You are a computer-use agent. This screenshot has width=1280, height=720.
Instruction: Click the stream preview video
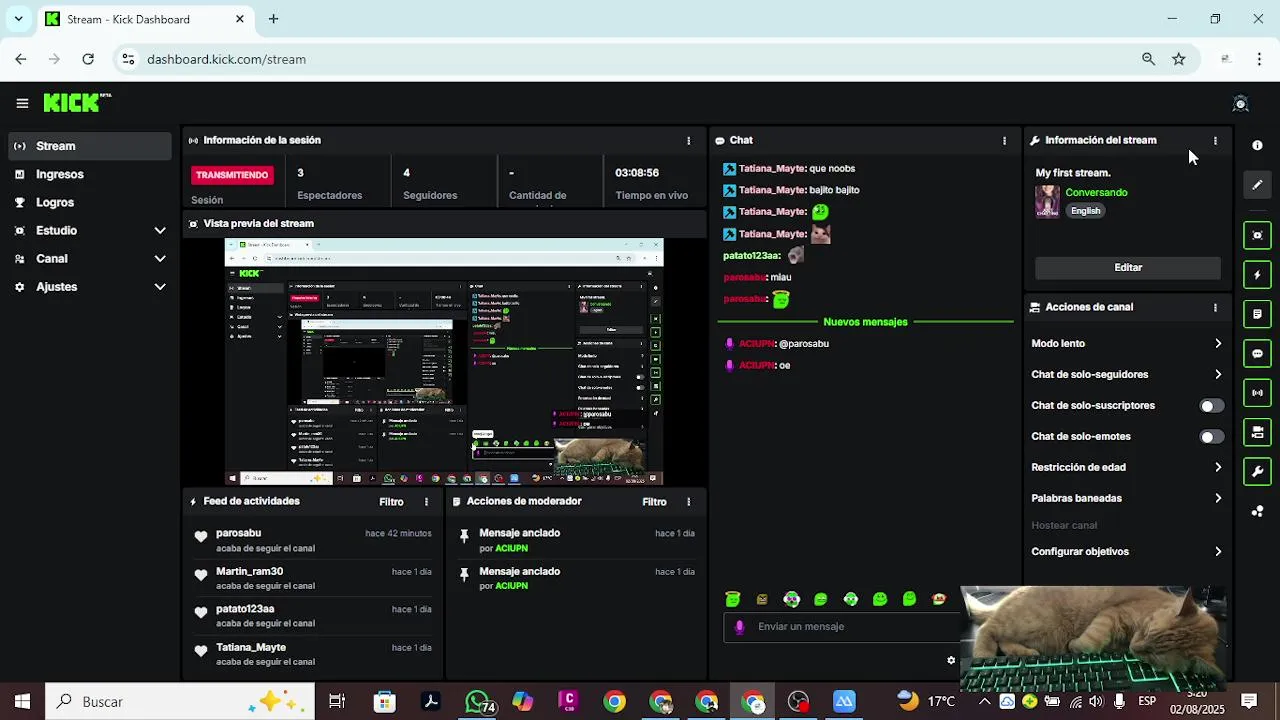(444, 361)
